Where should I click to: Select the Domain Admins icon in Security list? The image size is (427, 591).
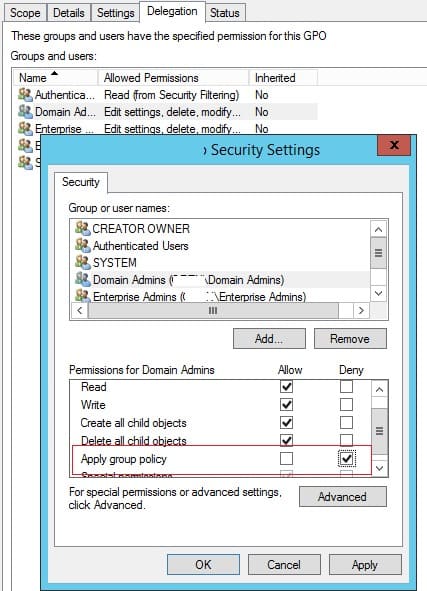coord(83,279)
